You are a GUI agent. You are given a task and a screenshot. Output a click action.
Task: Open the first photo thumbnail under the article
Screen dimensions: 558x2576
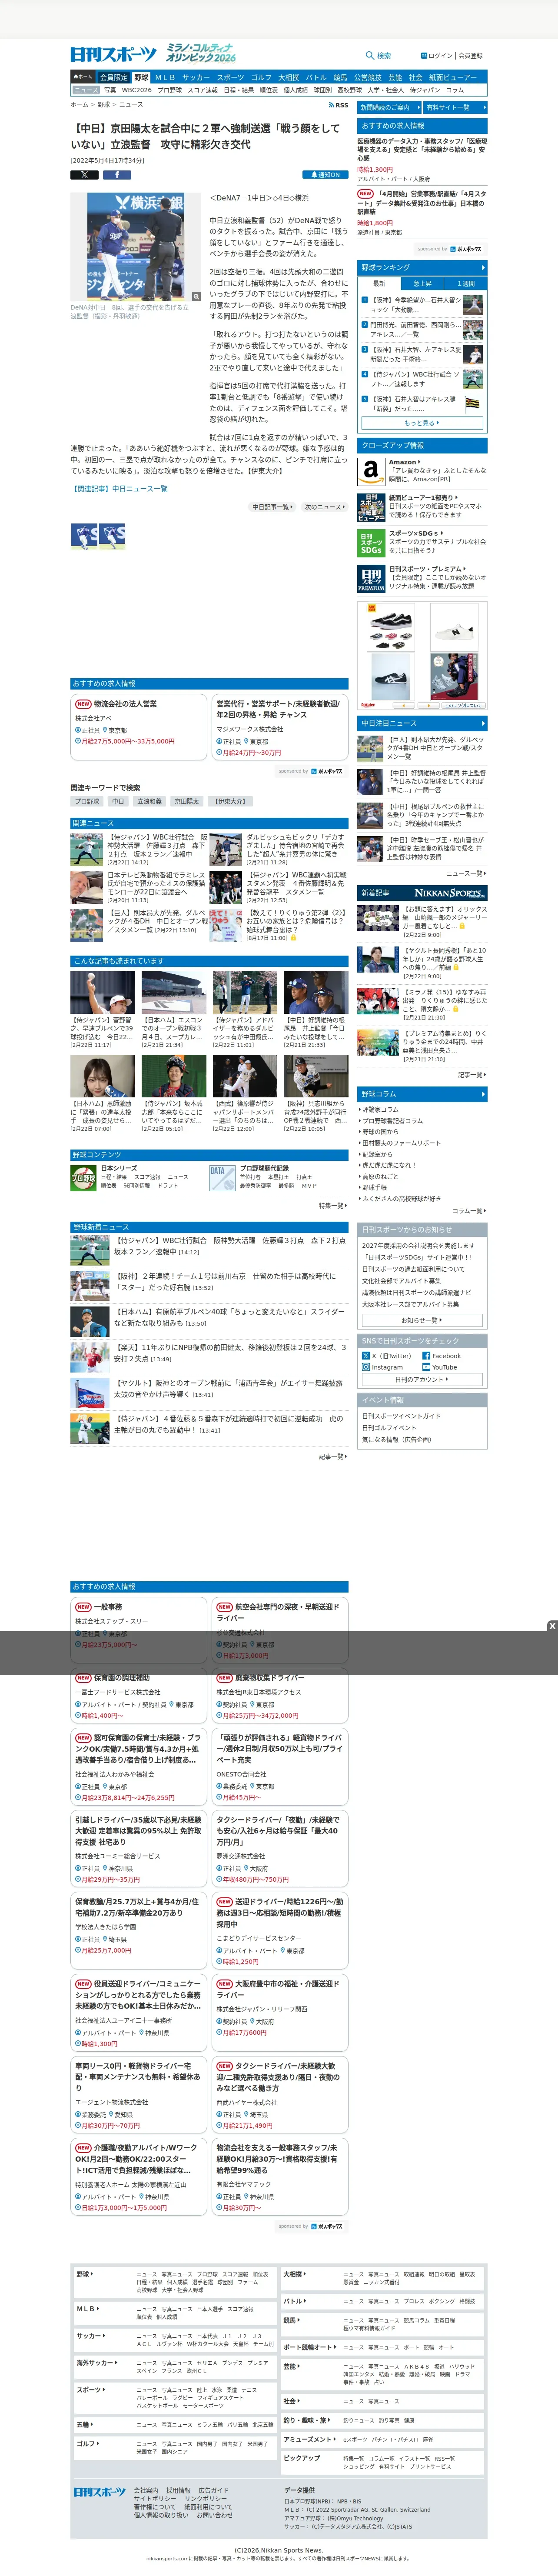pyautogui.click(x=84, y=536)
